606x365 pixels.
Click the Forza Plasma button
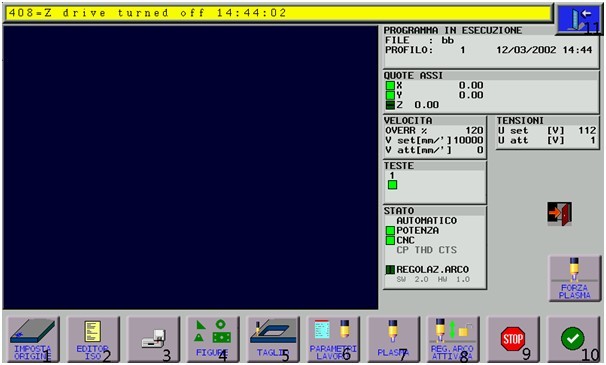point(575,278)
